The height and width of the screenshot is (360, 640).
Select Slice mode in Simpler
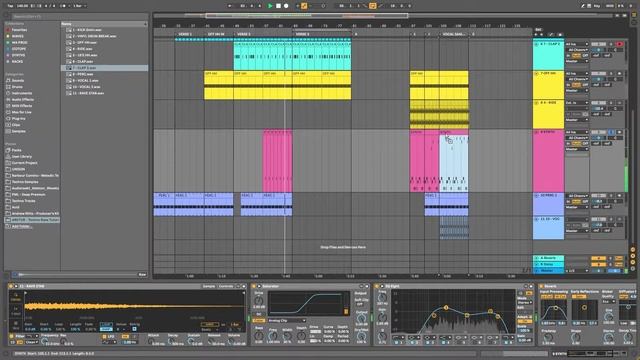pos(16,325)
